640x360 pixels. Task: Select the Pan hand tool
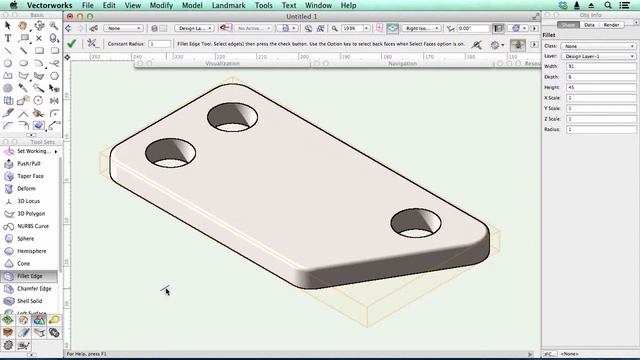(23, 26)
